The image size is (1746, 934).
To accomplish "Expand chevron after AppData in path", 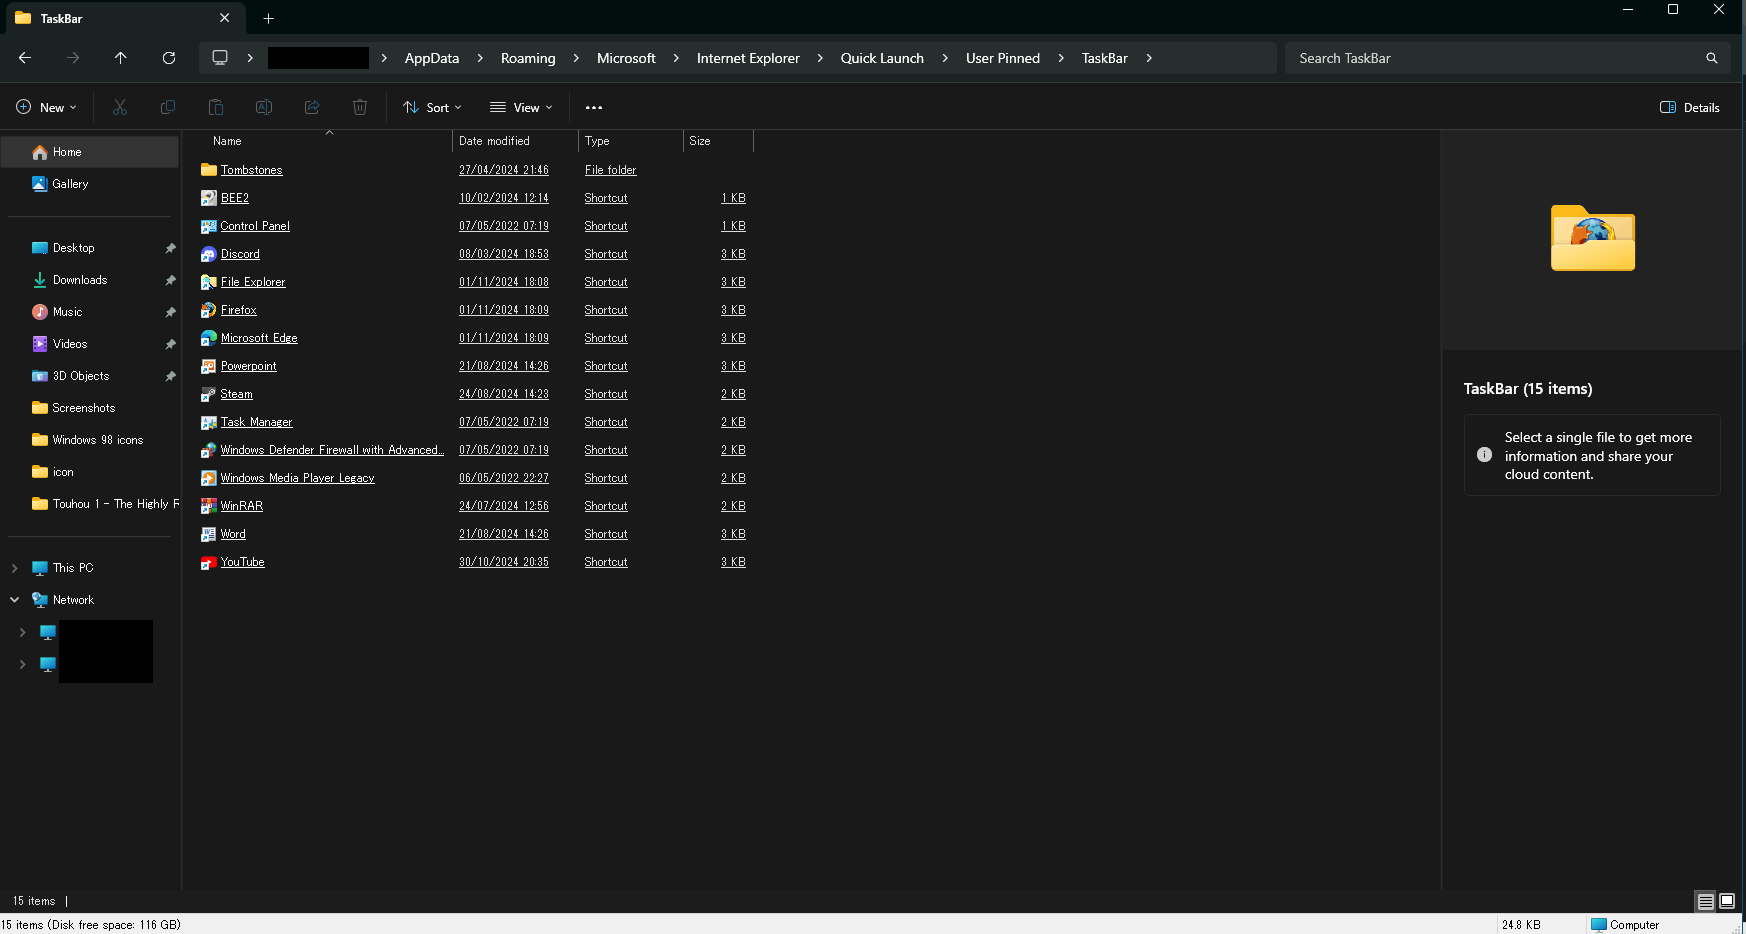I will pos(480,58).
